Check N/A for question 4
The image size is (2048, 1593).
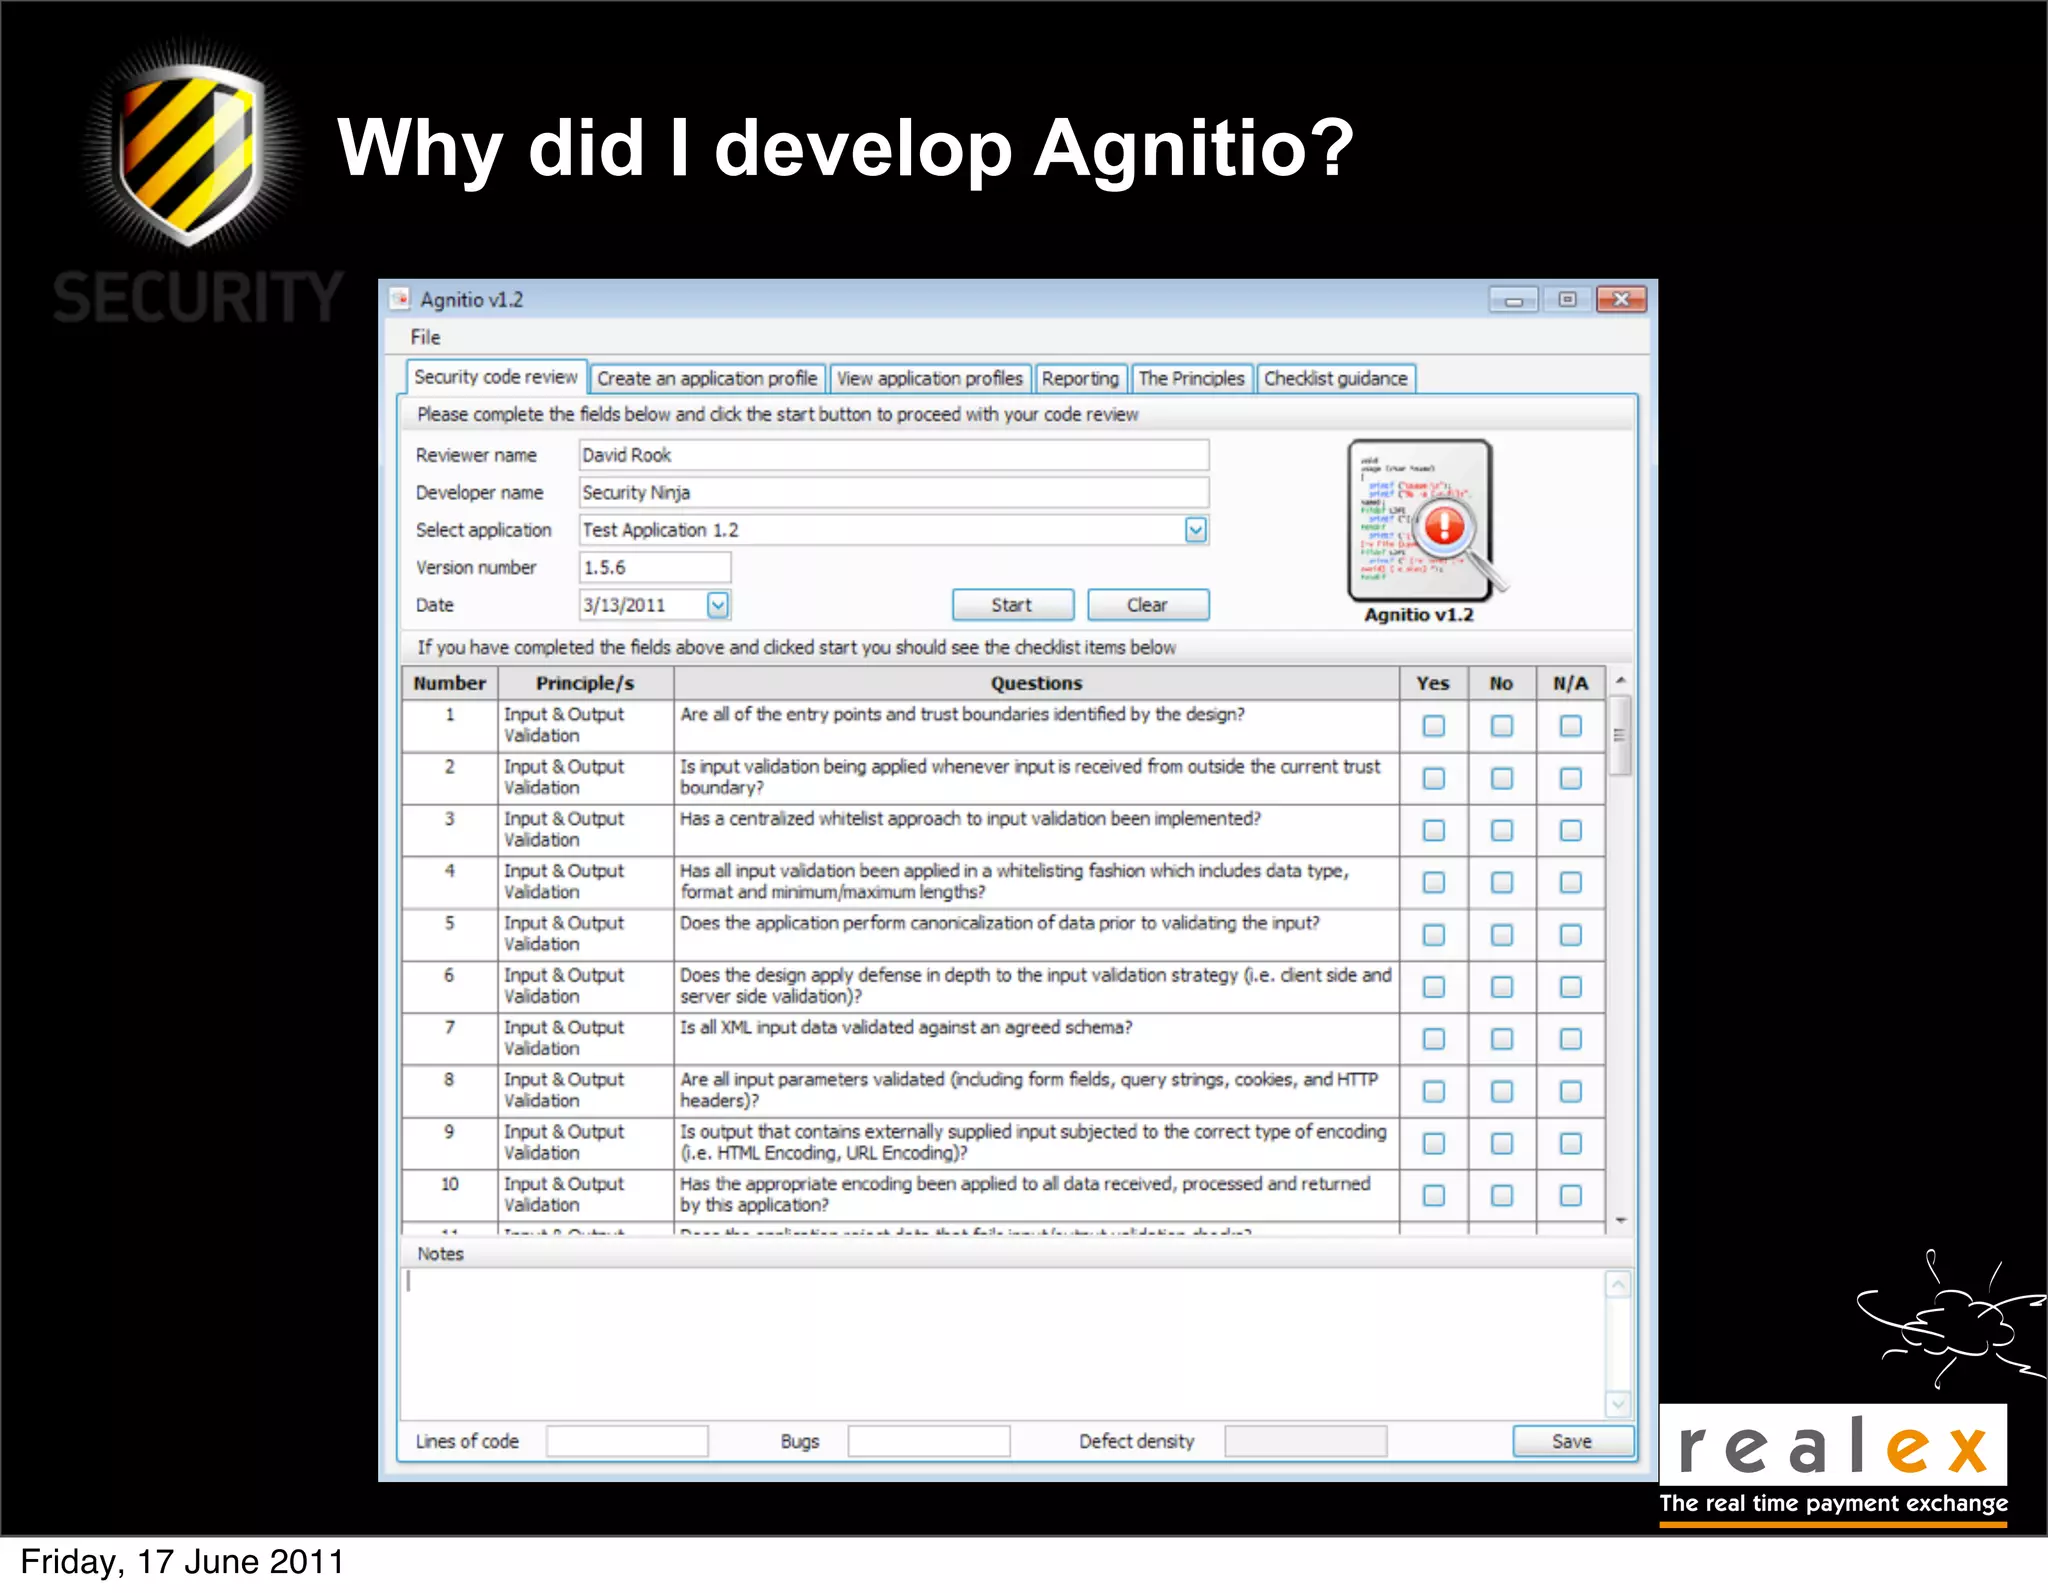click(x=1570, y=882)
